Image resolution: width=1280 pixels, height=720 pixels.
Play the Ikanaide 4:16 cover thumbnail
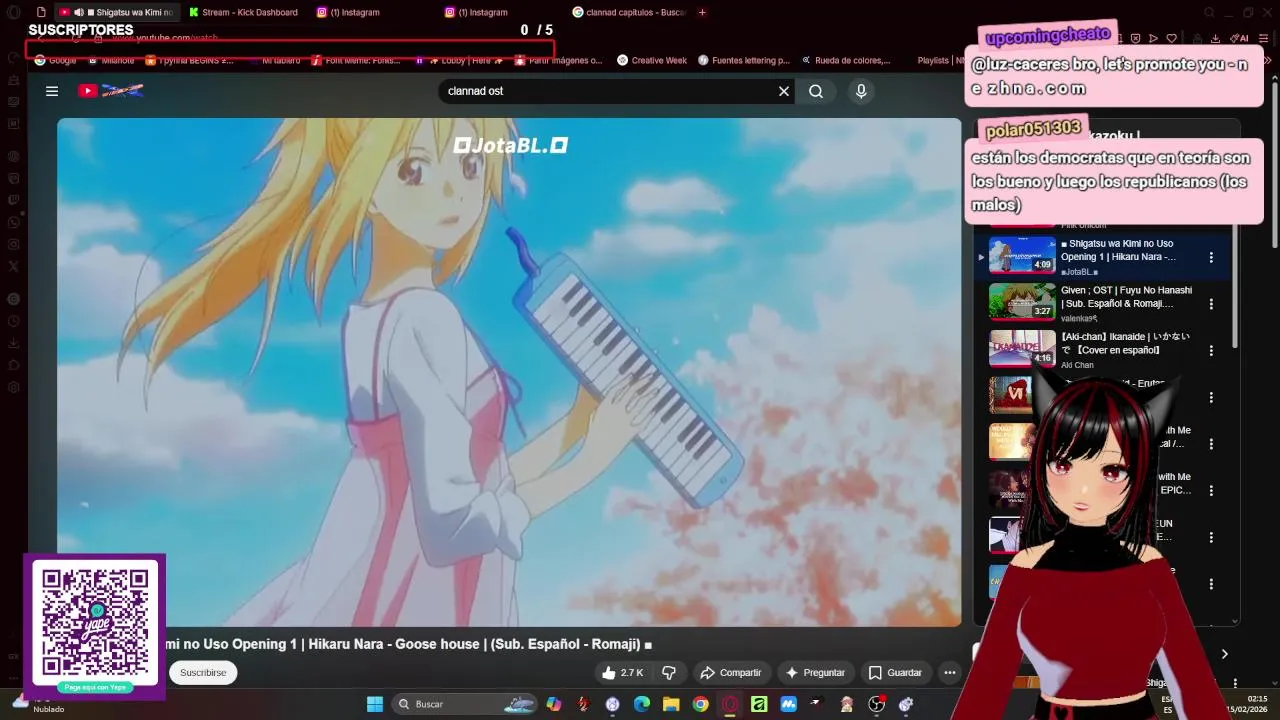[x=1022, y=349]
